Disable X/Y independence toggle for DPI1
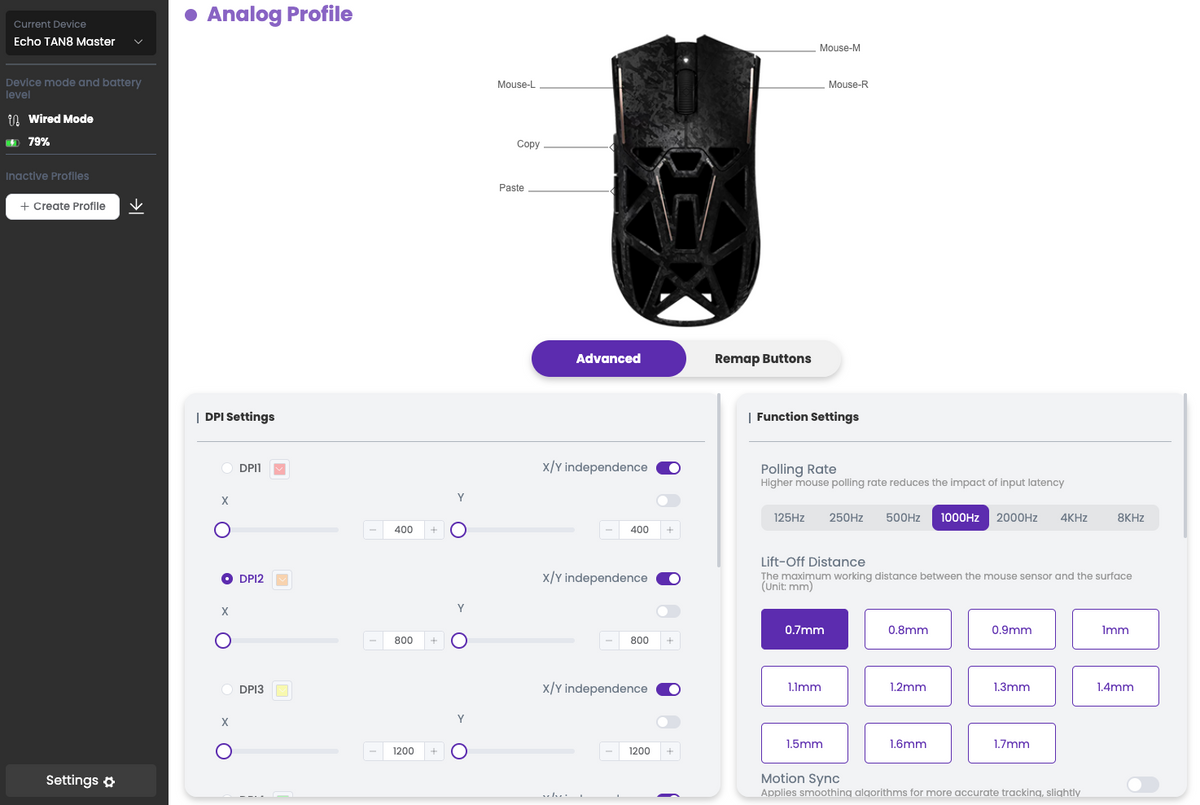This screenshot has height=805, width=1200. click(x=668, y=468)
